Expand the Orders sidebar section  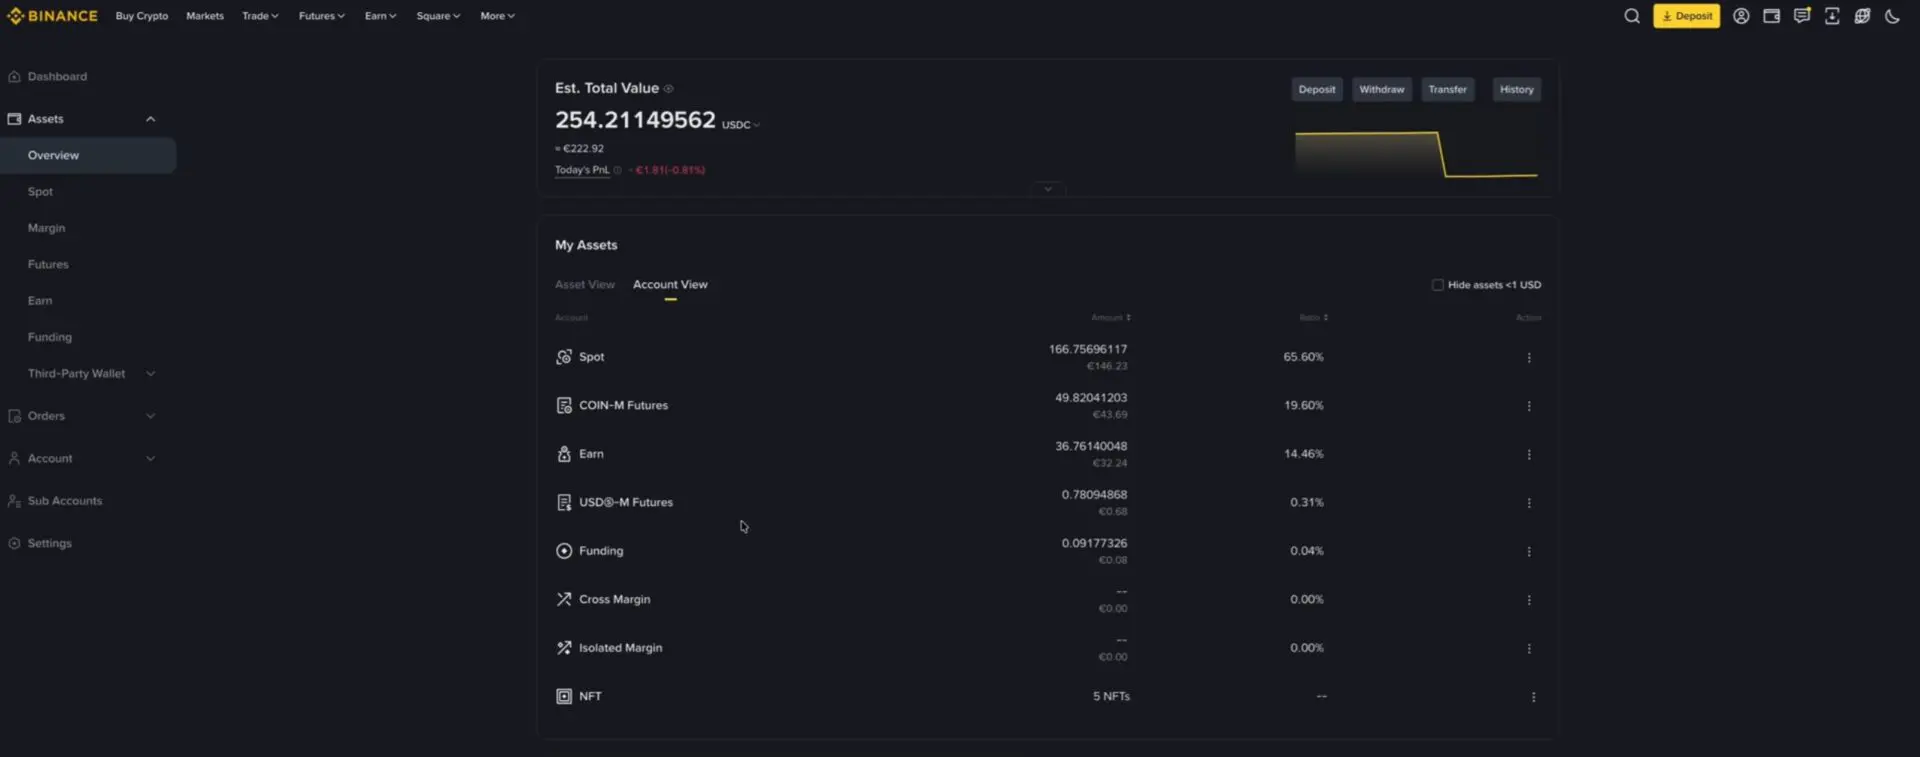click(x=150, y=416)
